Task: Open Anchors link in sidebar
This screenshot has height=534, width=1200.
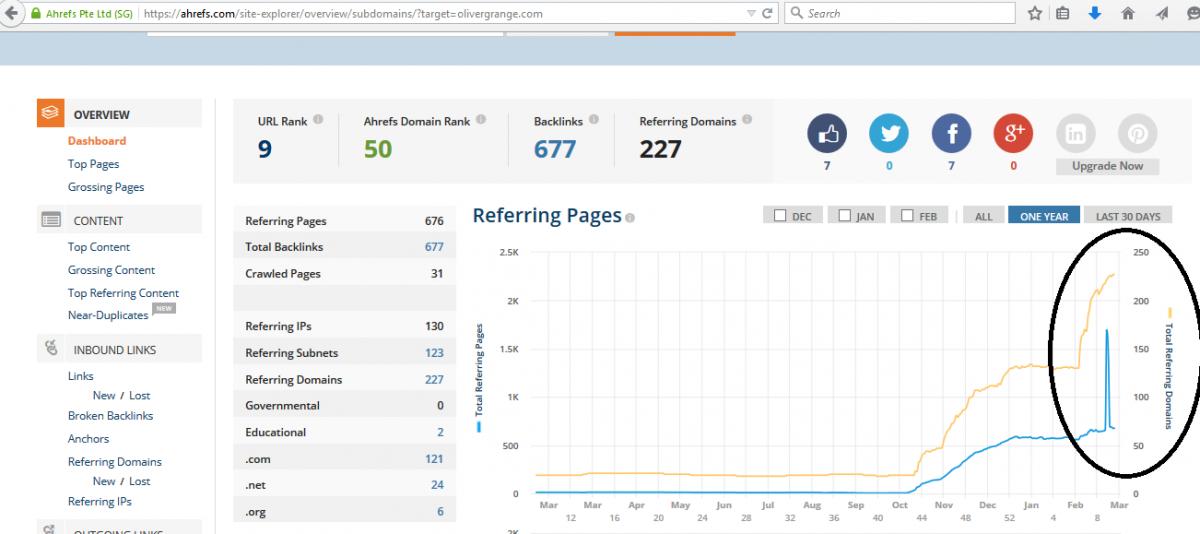Action: coord(88,439)
